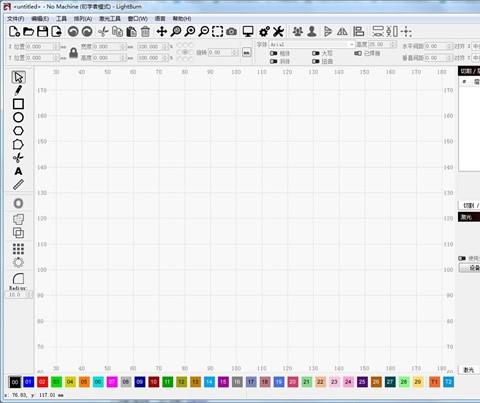
Task: Open the 激光工具 menu
Action: coord(110,19)
